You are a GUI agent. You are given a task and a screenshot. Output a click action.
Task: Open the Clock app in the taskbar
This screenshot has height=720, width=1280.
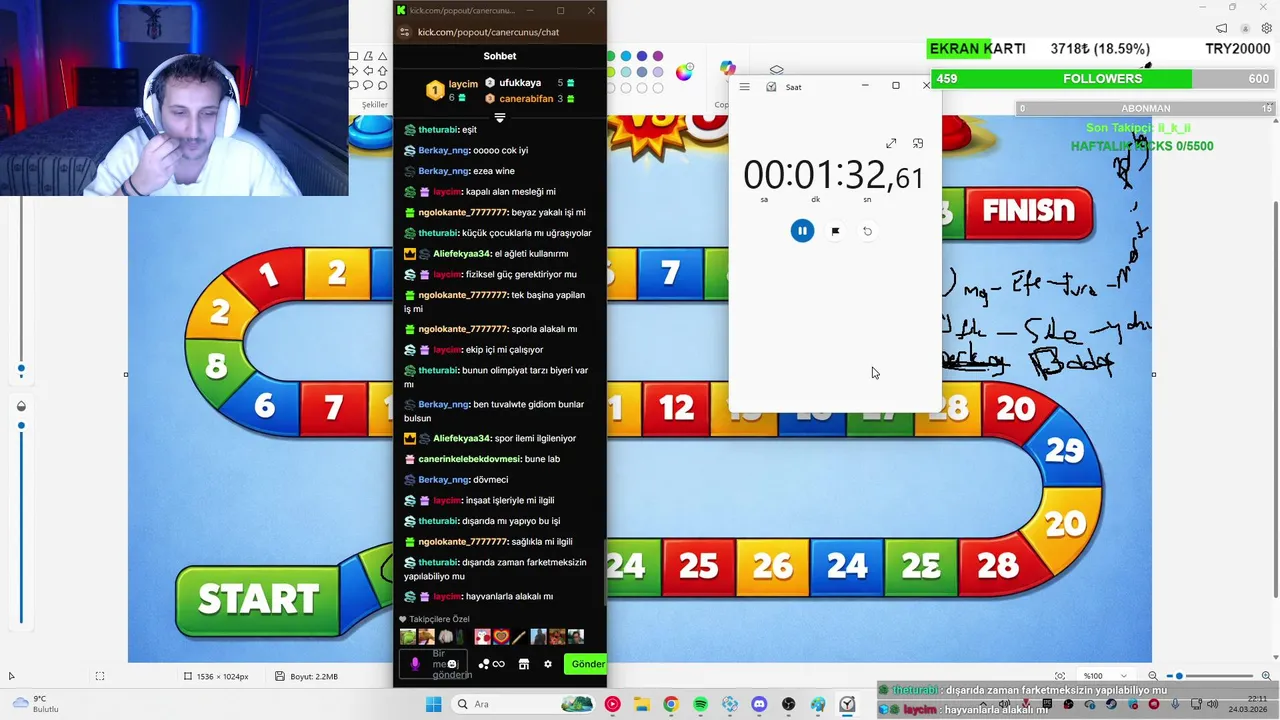tap(847, 704)
